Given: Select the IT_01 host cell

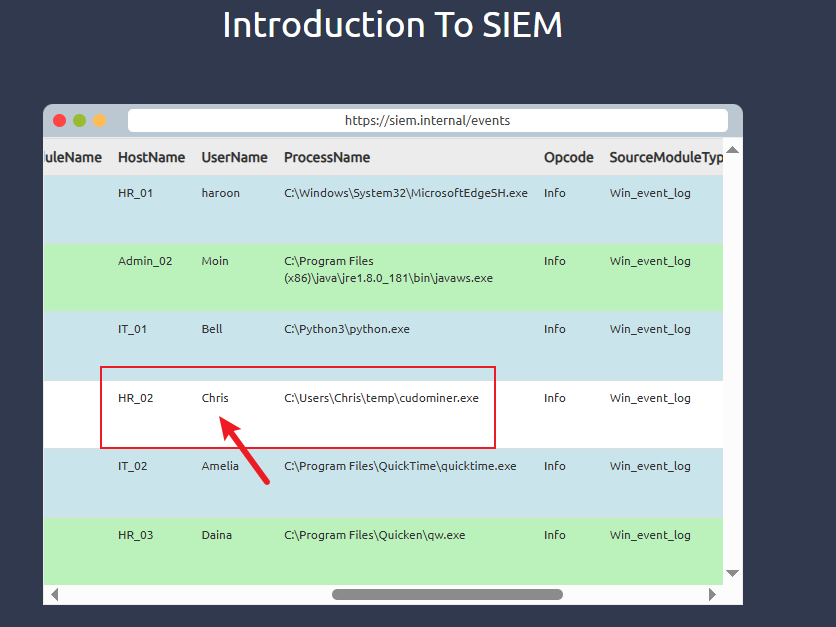Looking at the screenshot, I should tap(132, 329).
